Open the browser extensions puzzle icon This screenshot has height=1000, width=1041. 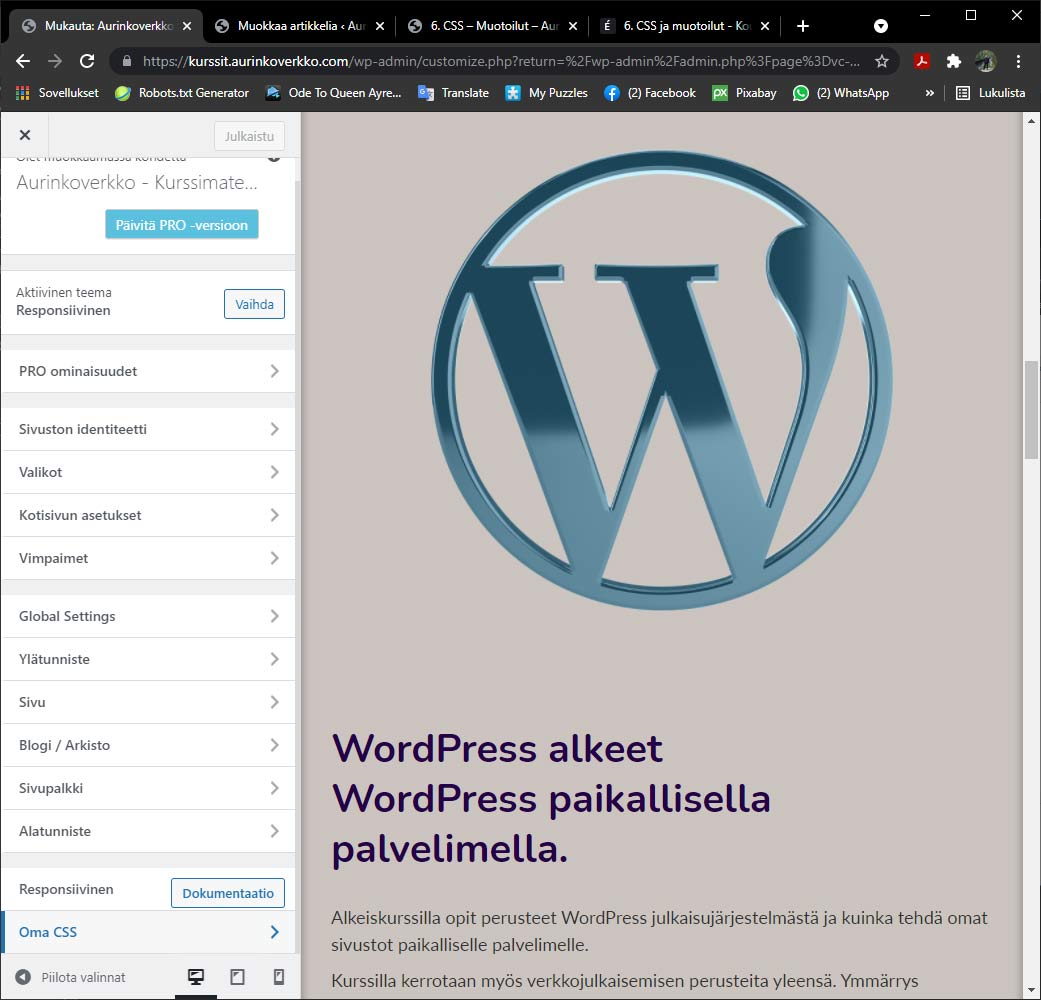(x=953, y=61)
